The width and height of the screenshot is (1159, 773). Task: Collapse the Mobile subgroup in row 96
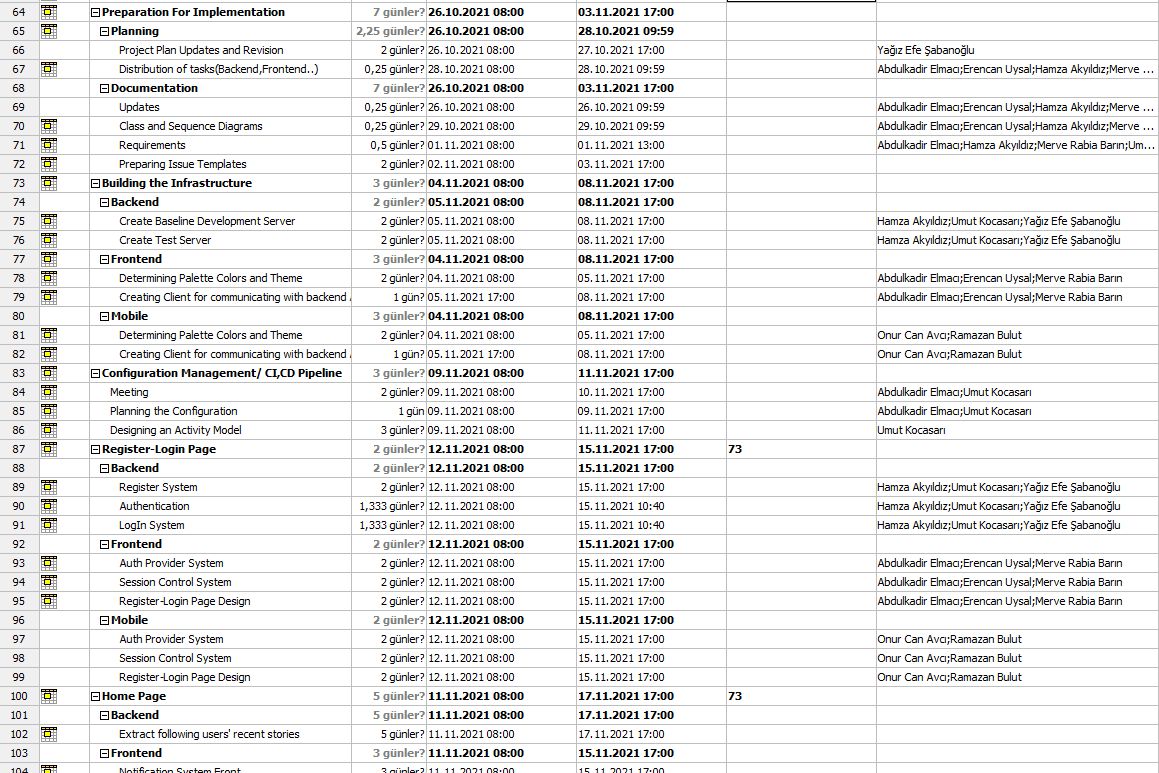[104, 621]
